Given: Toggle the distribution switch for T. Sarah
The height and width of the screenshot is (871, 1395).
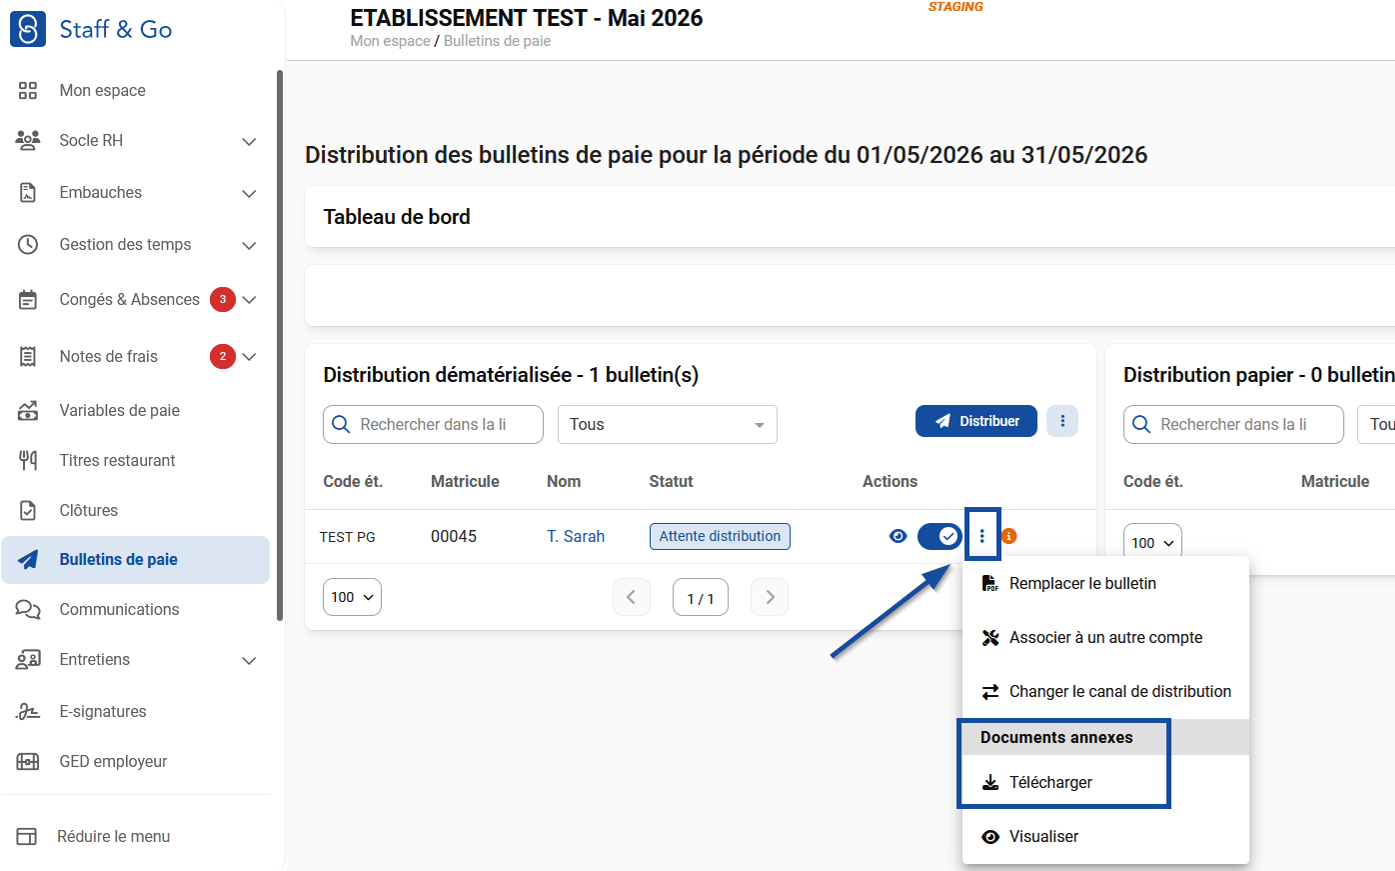Looking at the screenshot, I should tap(940, 536).
